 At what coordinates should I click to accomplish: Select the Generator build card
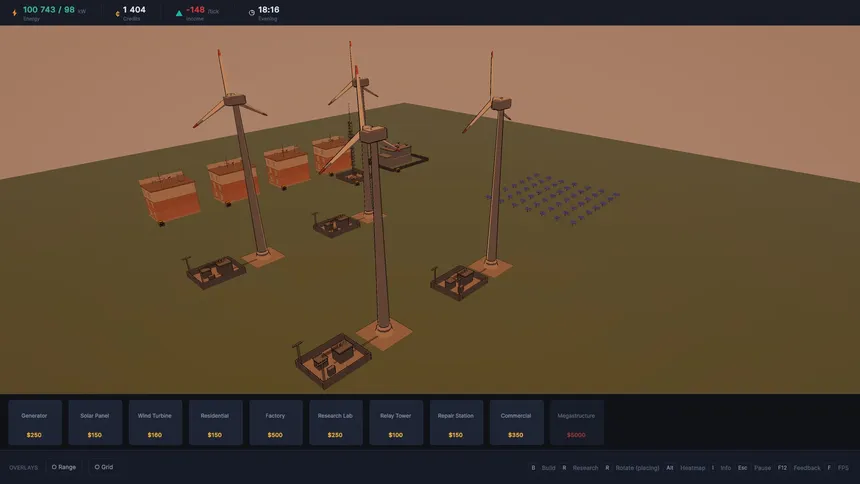[35, 423]
